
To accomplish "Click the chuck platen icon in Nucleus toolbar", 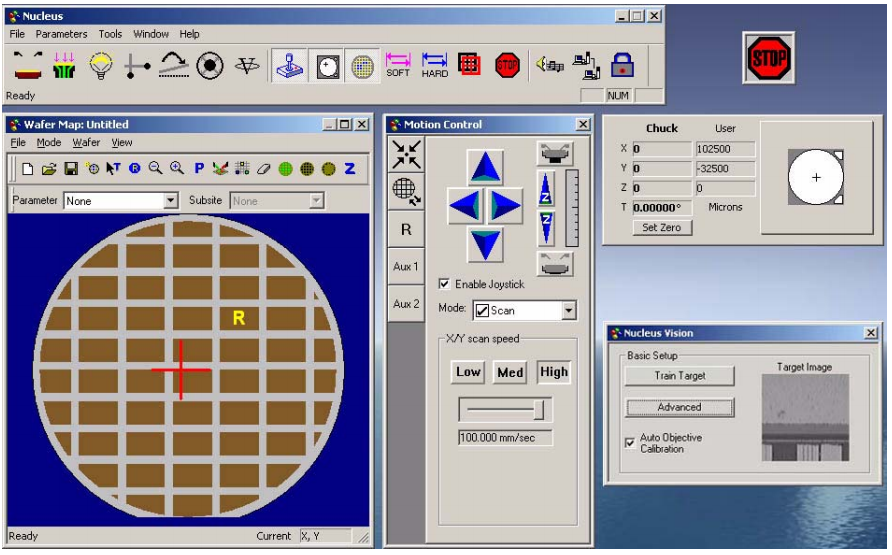I will click(27, 65).
